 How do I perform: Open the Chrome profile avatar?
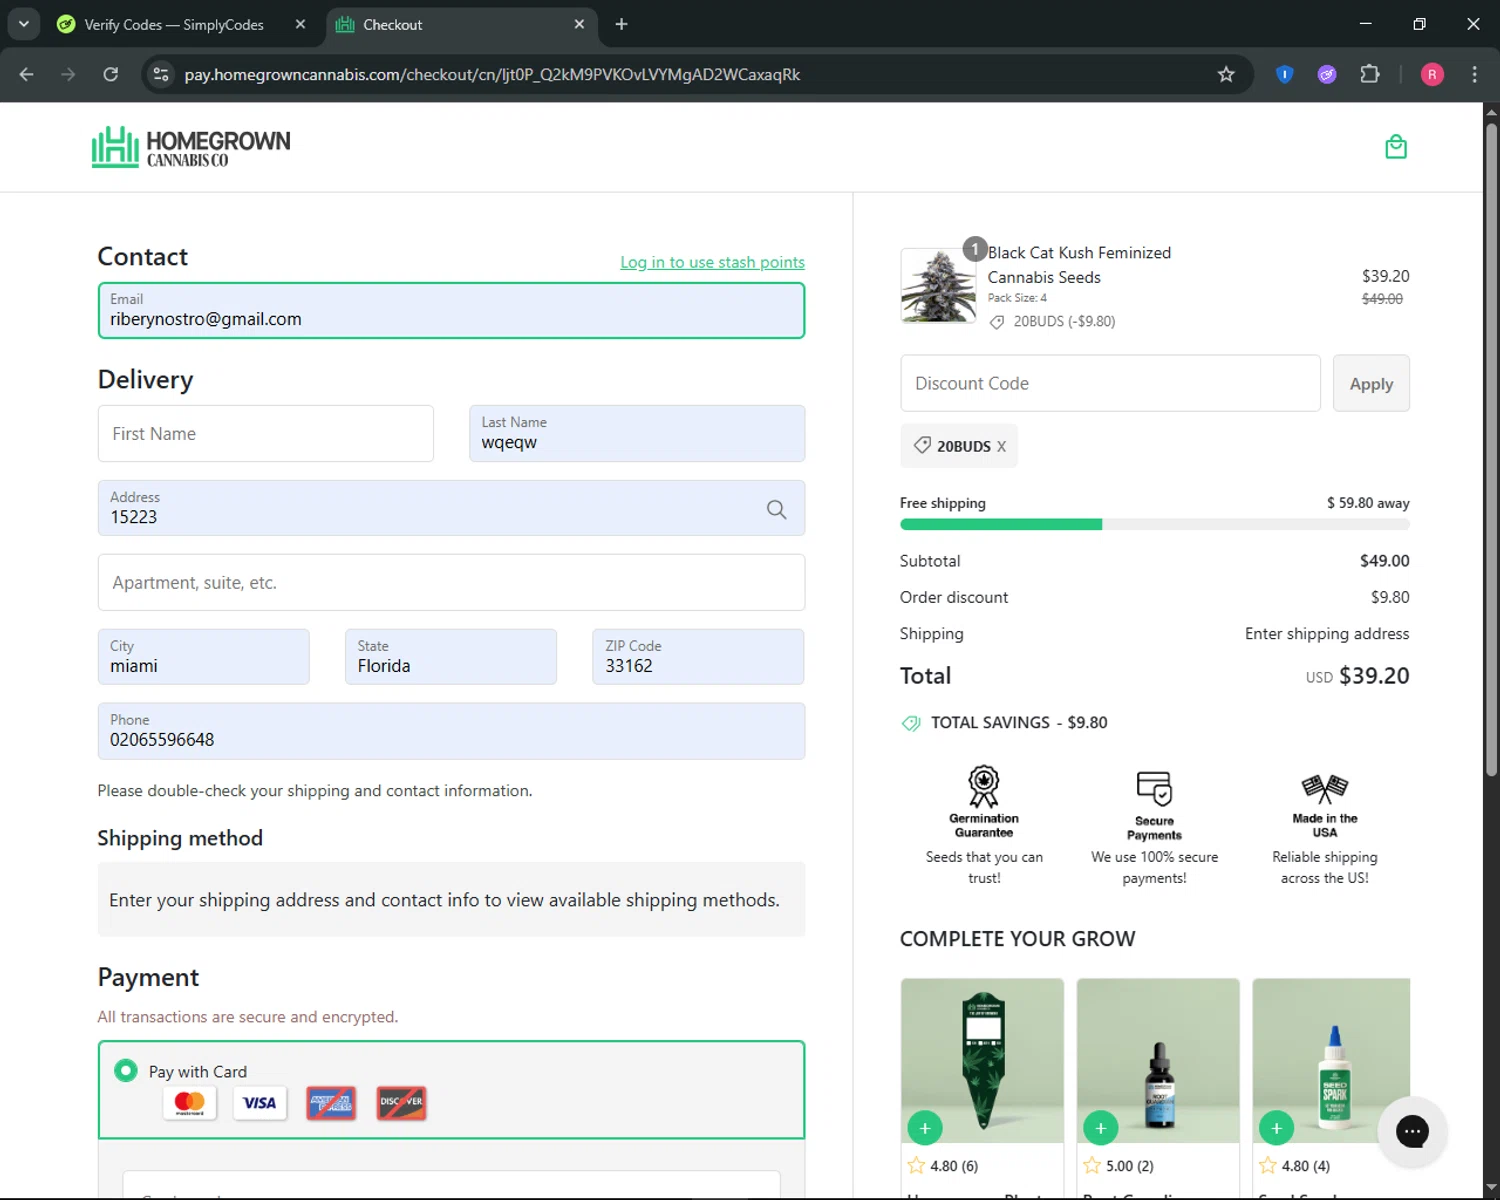[1432, 74]
